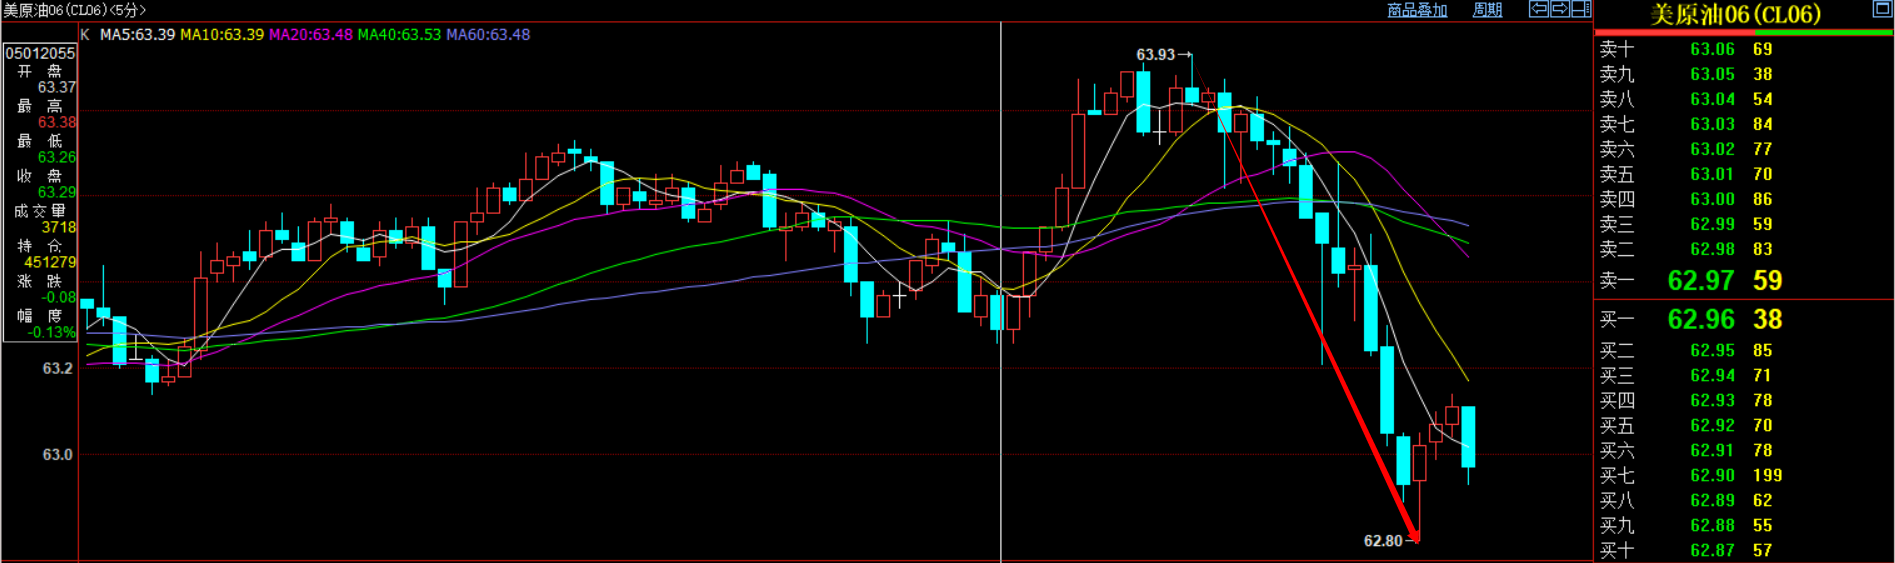Maximize the order book panel icon

click(x=1882, y=9)
